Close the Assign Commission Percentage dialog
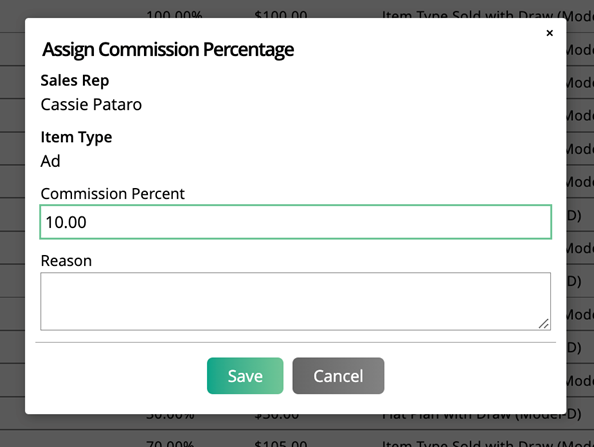The width and height of the screenshot is (594, 447). coord(549,33)
